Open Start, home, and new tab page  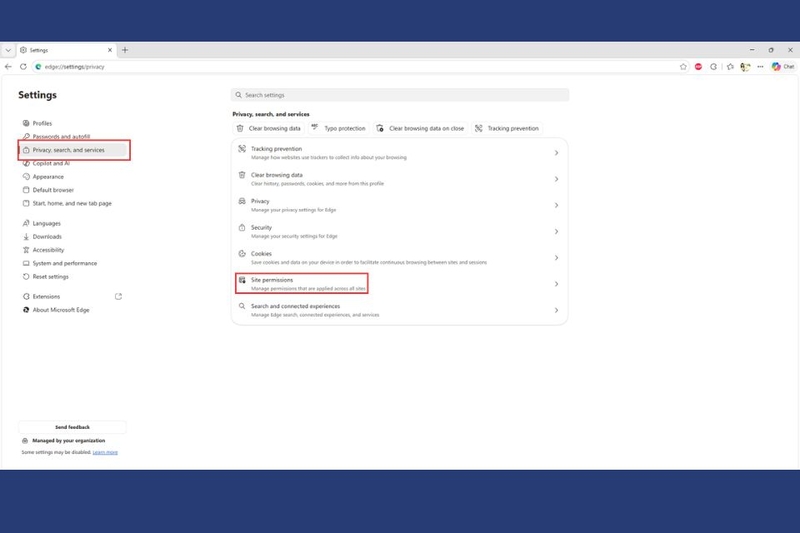[x=72, y=203]
